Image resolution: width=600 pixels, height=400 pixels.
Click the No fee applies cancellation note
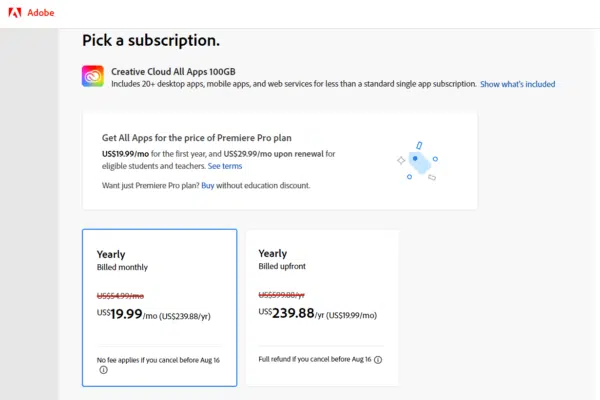158,359
